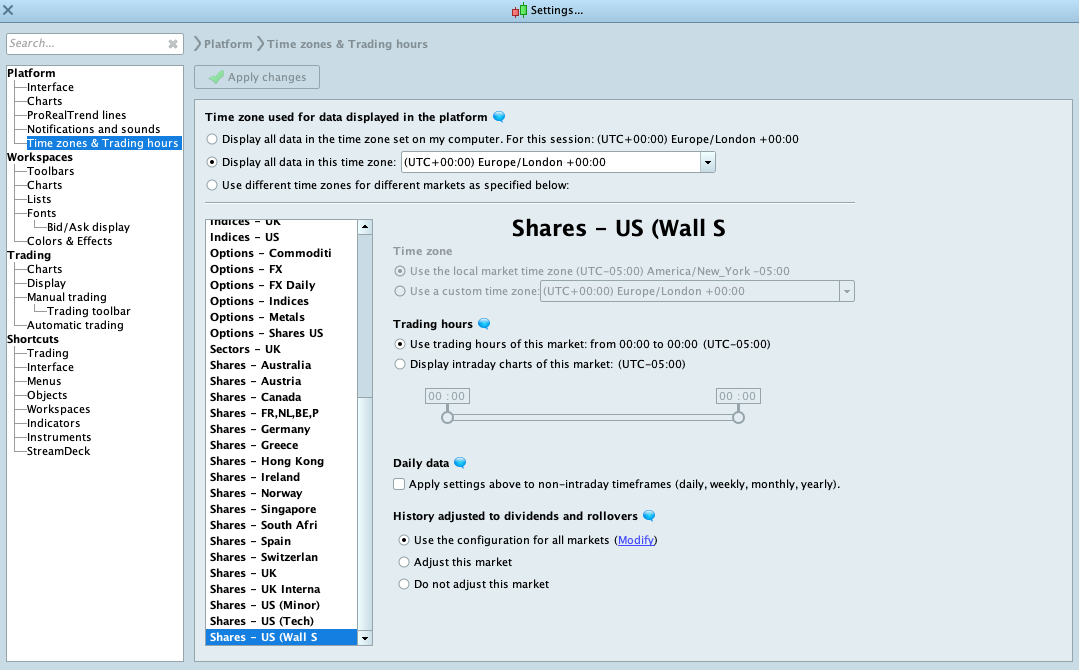Select 'Options - Metals' in market list

pyautogui.click(x=281, y=317)
